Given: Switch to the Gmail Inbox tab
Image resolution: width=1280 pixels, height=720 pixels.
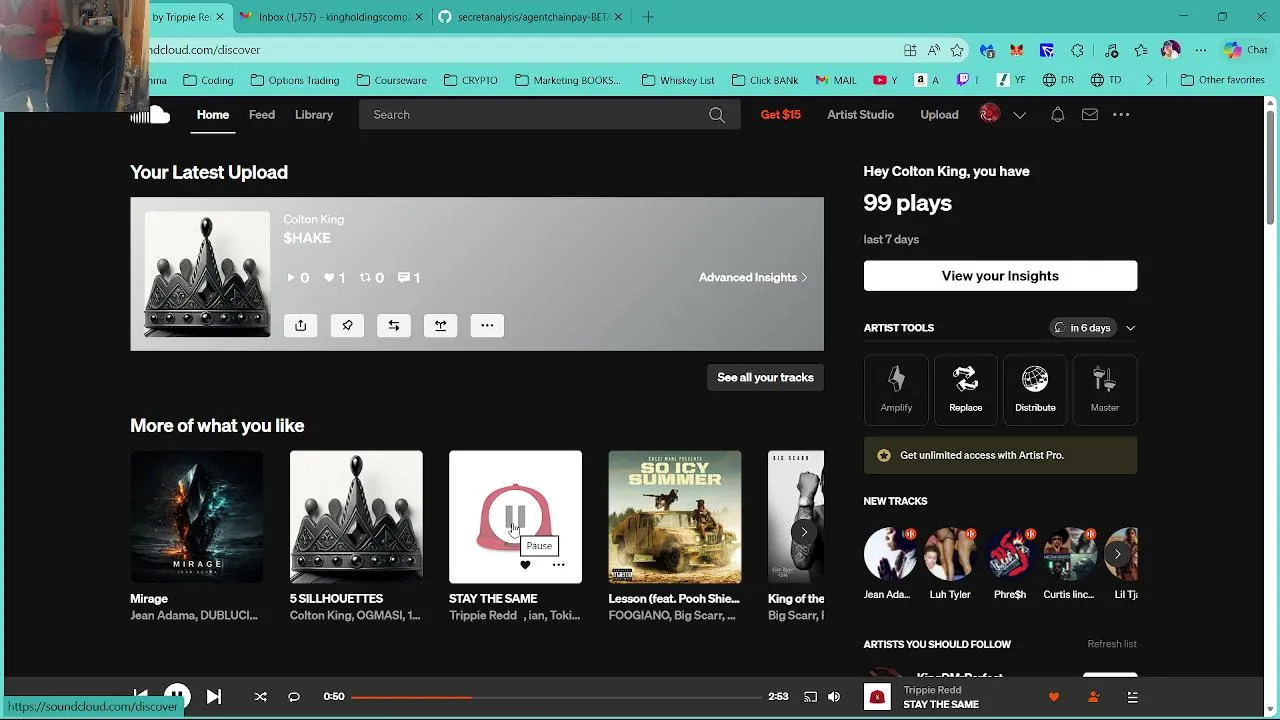Looking at the screenshot, I should (333, 17).
